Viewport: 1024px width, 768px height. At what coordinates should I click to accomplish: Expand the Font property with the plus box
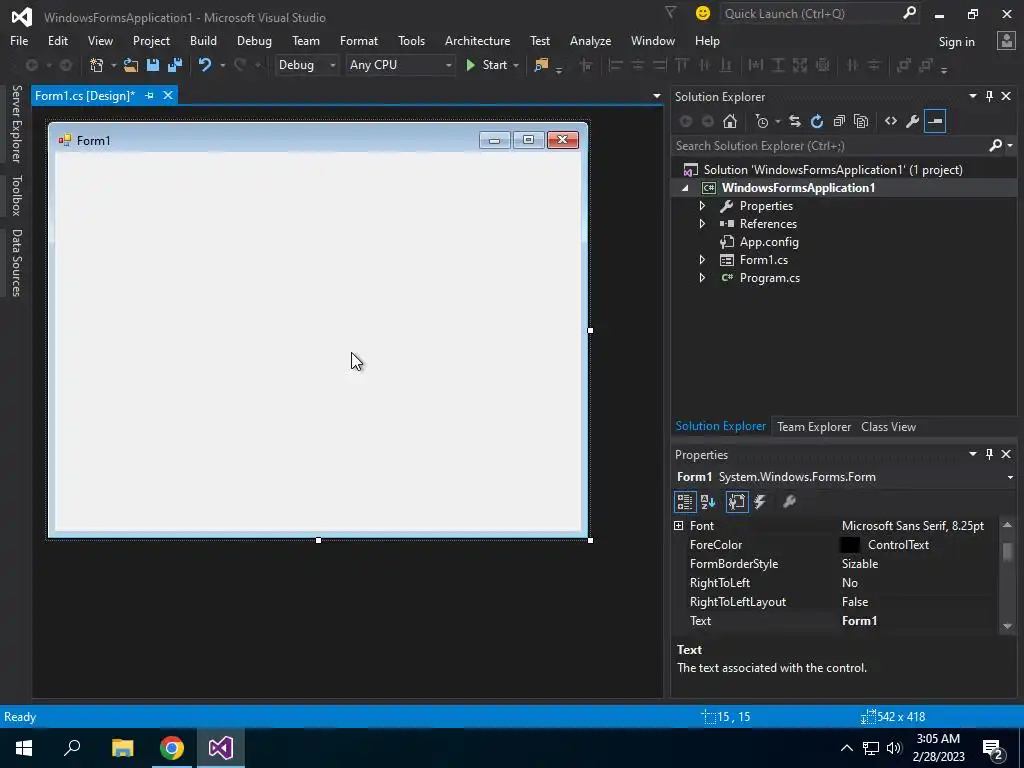679,526
